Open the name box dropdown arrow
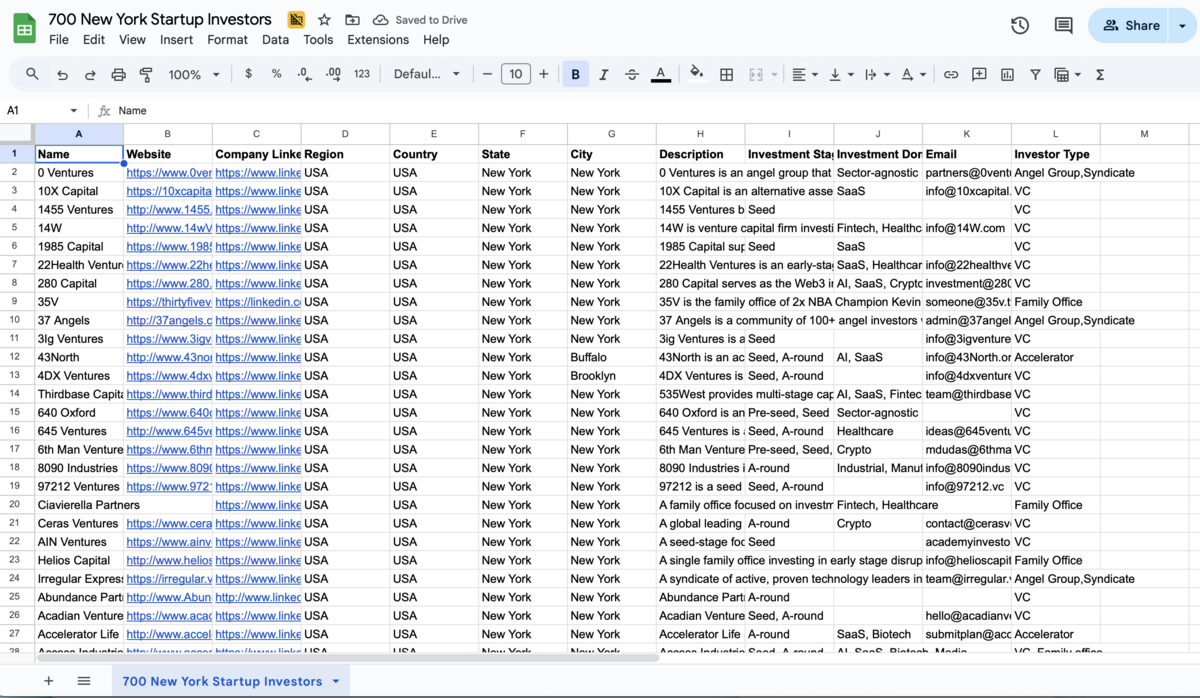The height and width of the screenshot is (698, 1200). pos(73,111)
